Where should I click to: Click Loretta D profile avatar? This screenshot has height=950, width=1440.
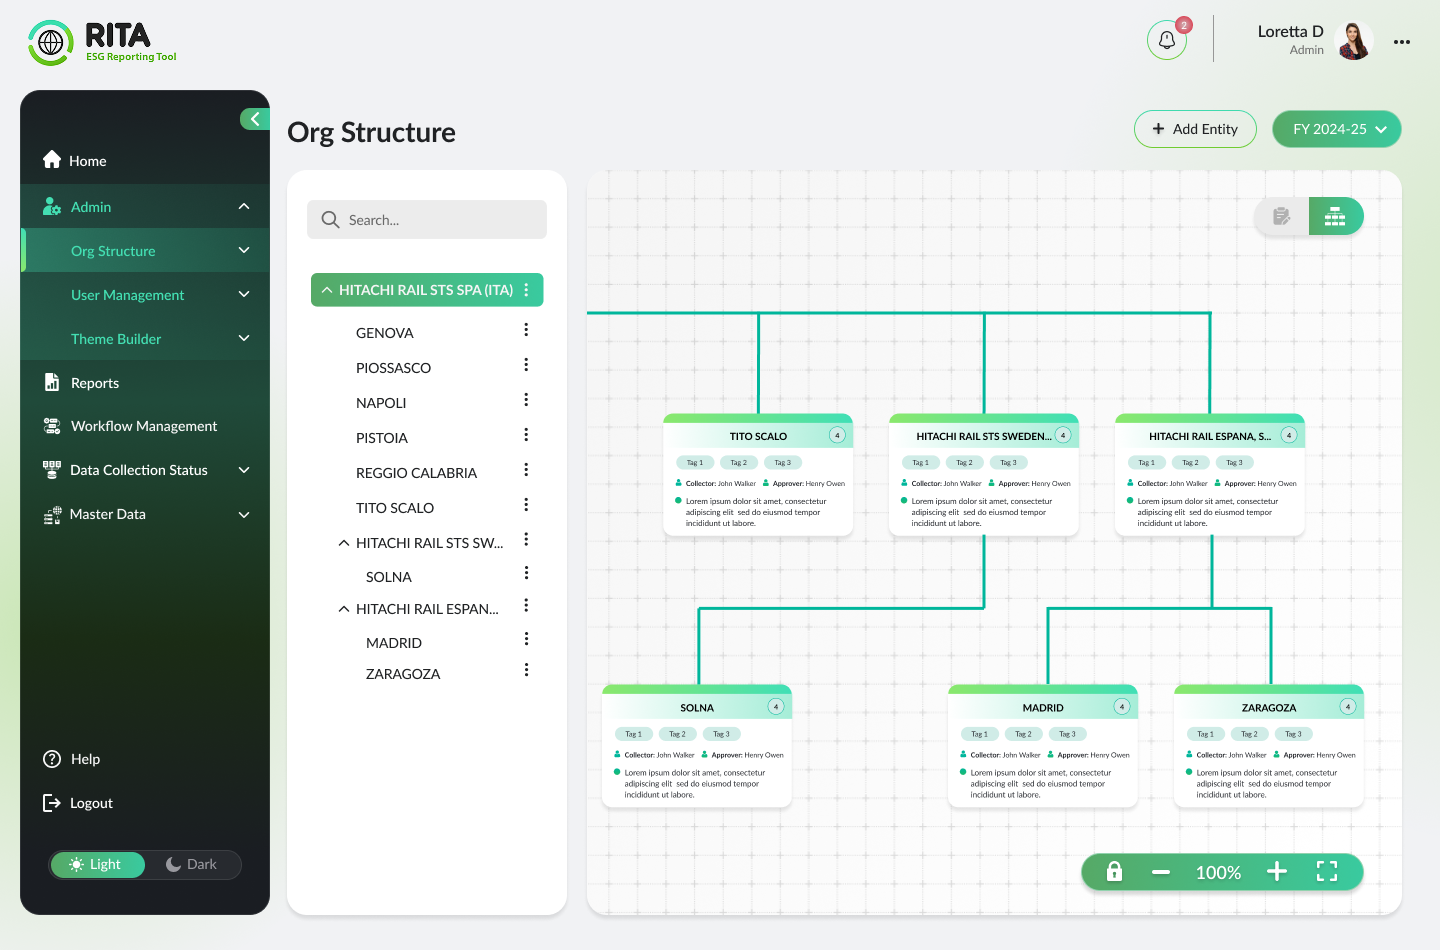[x=1354, y=41]
